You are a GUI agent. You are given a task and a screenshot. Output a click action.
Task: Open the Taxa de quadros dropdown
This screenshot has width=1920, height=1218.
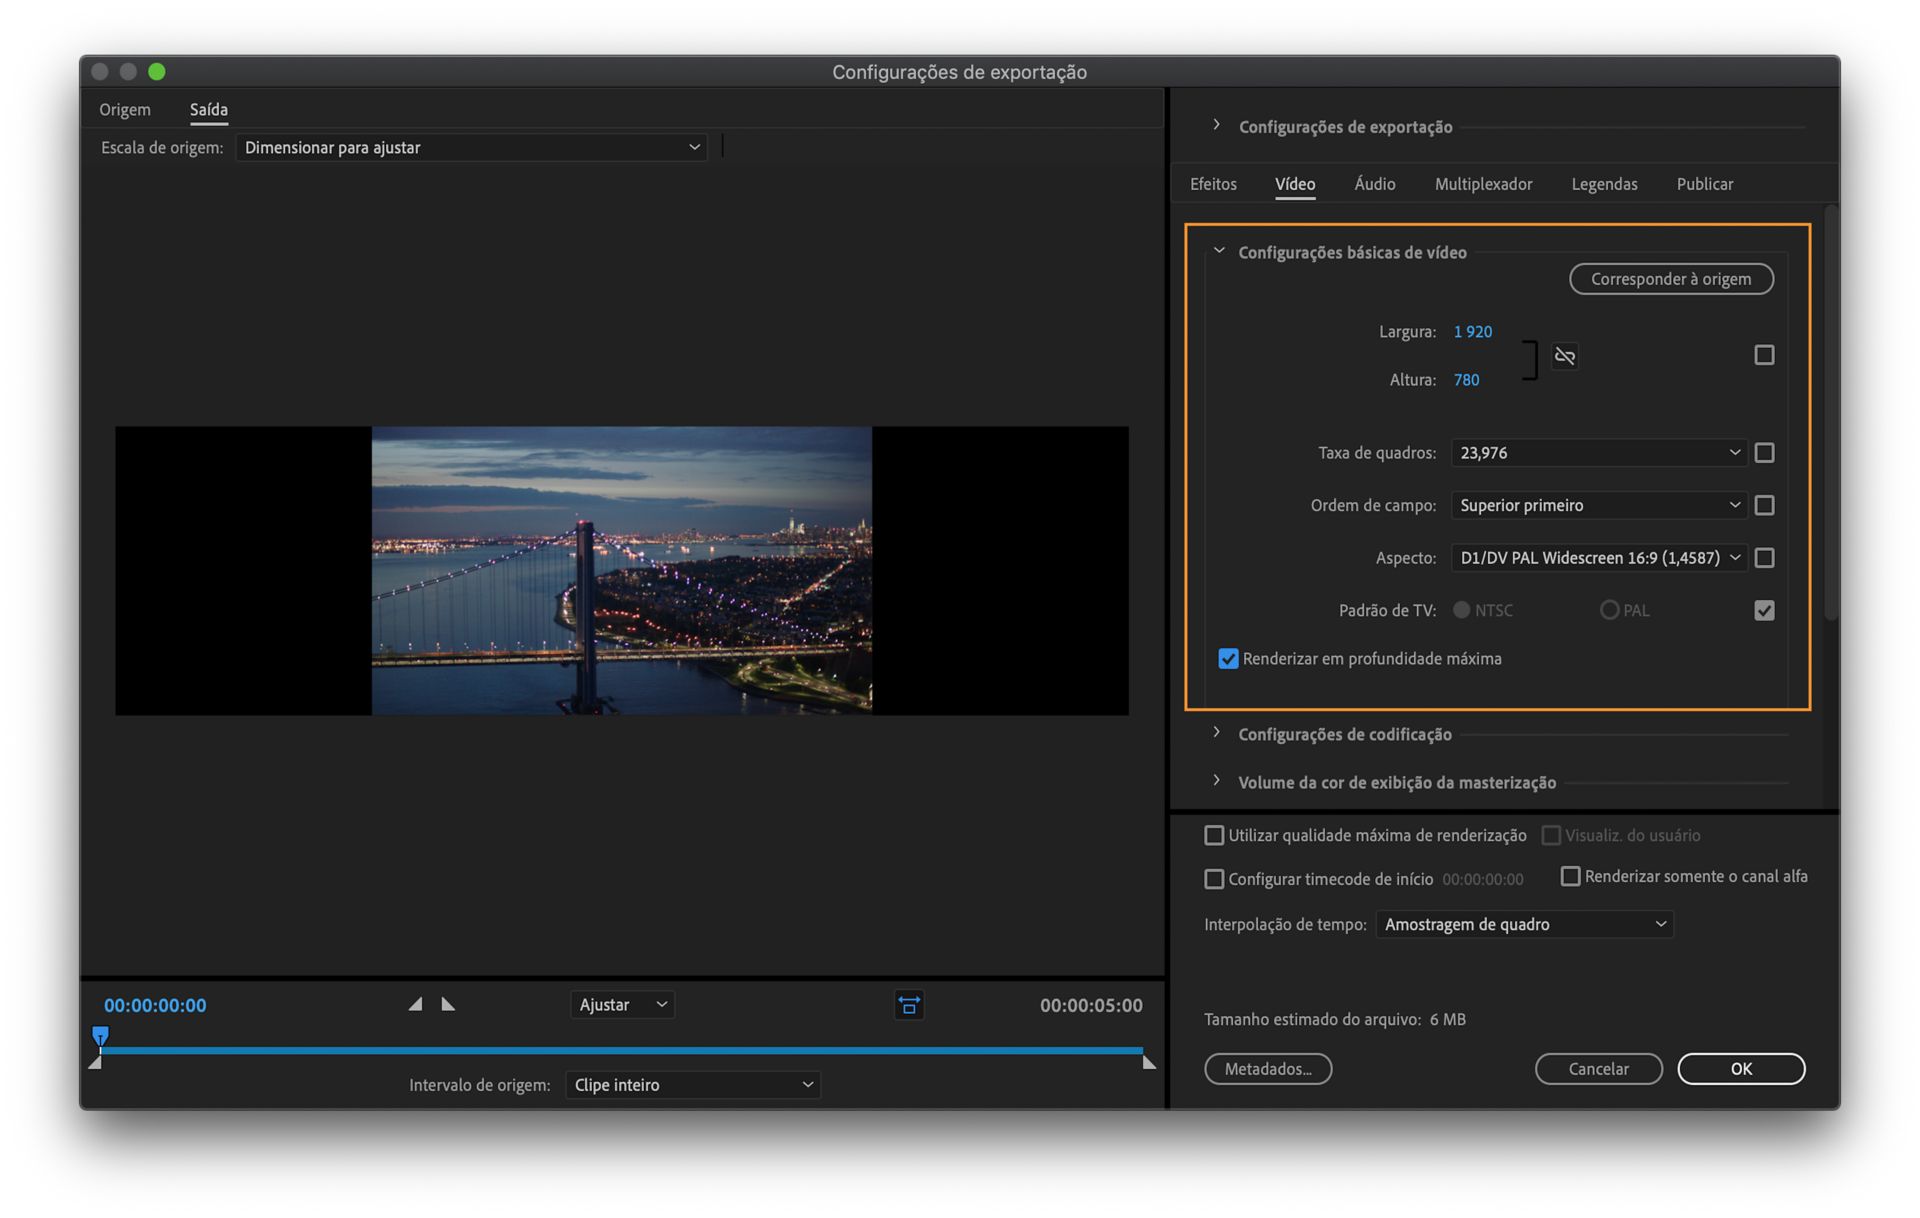(x=1597, y=452)
